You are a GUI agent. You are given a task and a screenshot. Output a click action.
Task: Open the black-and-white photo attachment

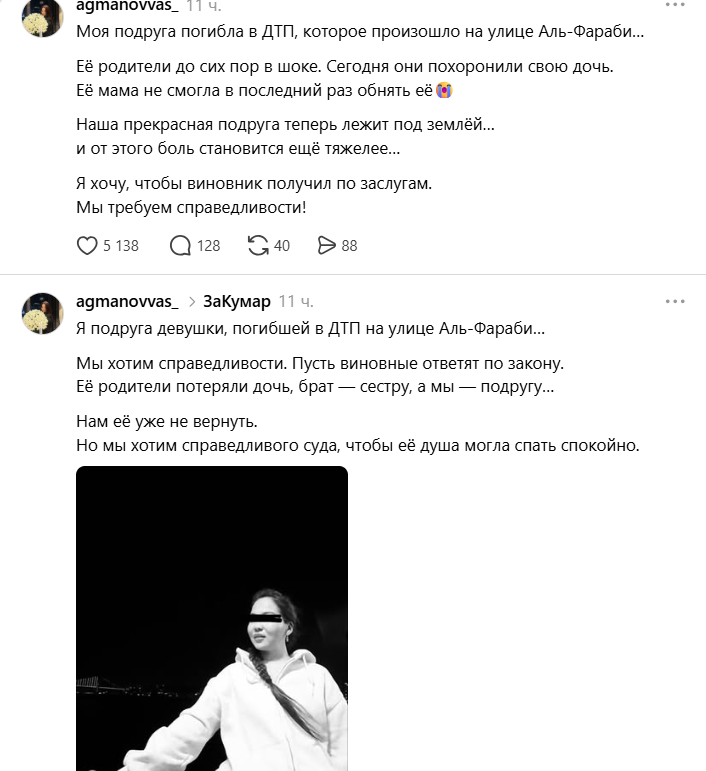pyautogui.click(x=212, y=618)
